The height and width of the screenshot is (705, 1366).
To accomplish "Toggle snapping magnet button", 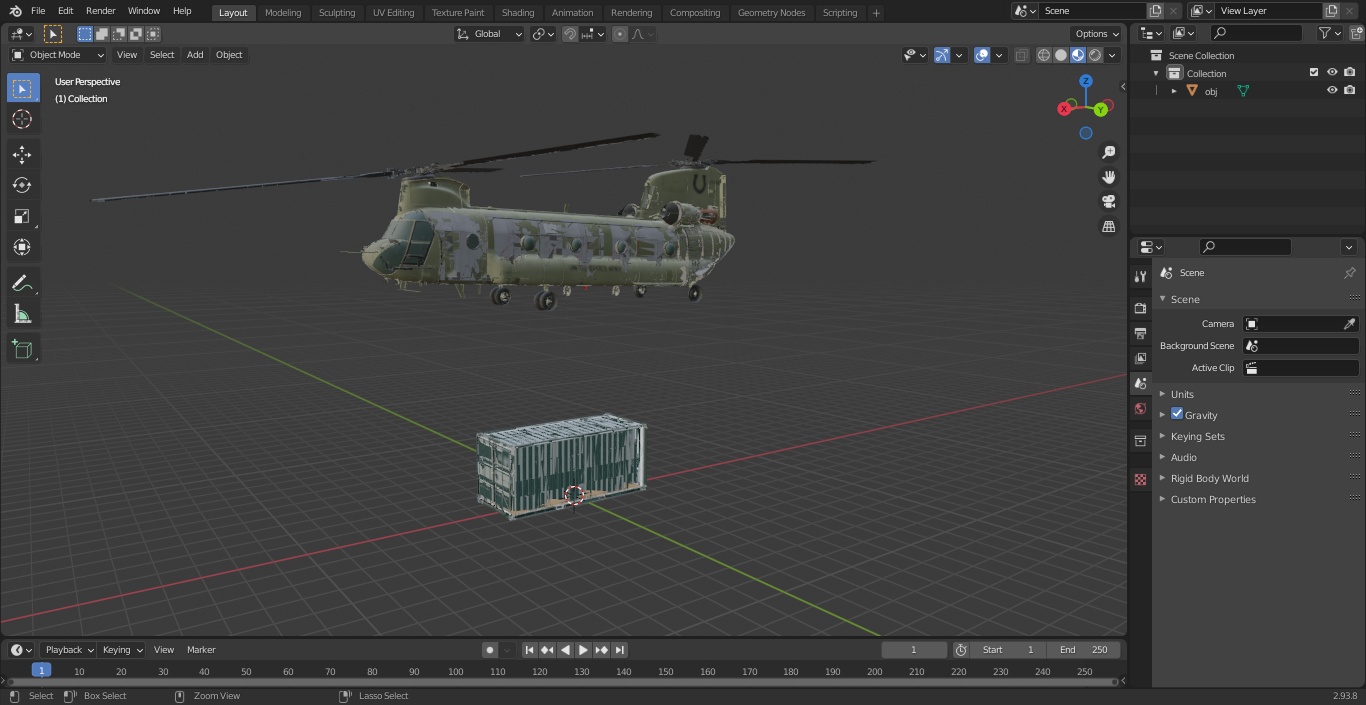I will pos(570,34).
